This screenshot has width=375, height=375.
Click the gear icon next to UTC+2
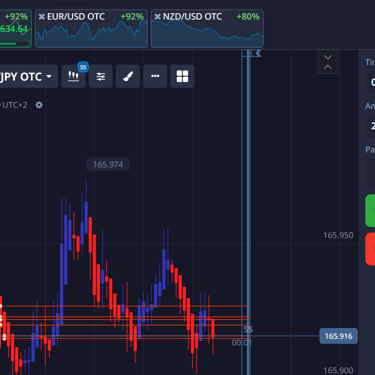[39, 105]
